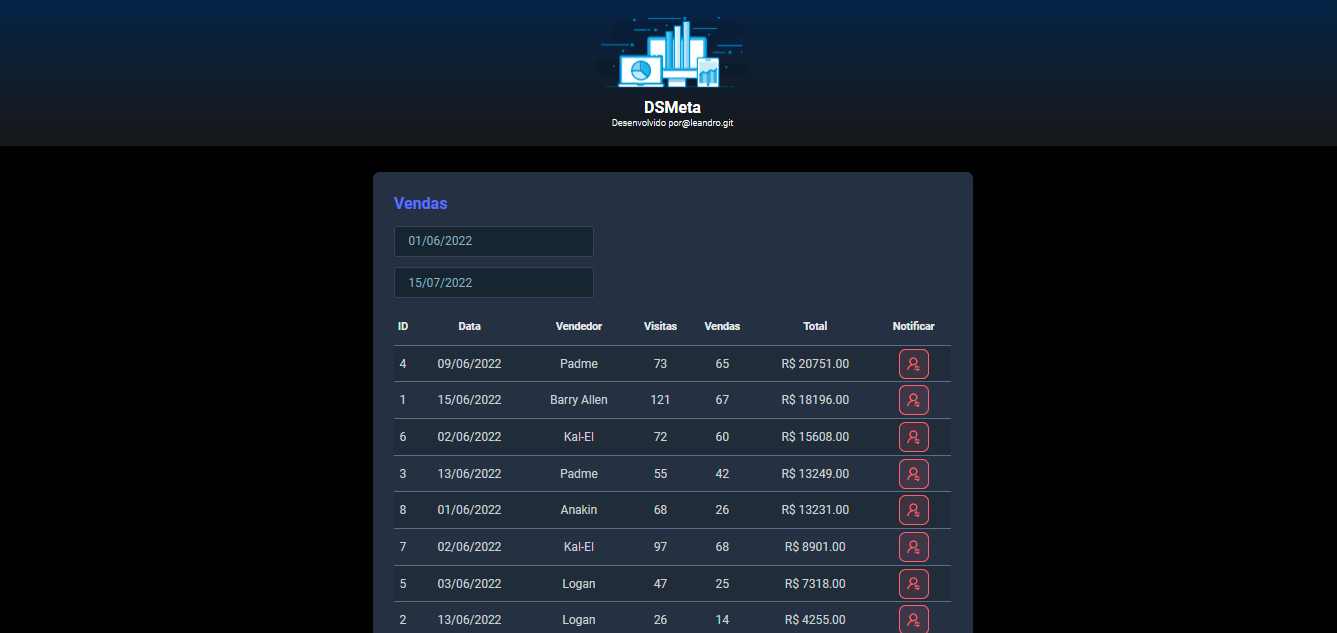Click the Visitas column header
1337x633 pixels.
[660, 326]
